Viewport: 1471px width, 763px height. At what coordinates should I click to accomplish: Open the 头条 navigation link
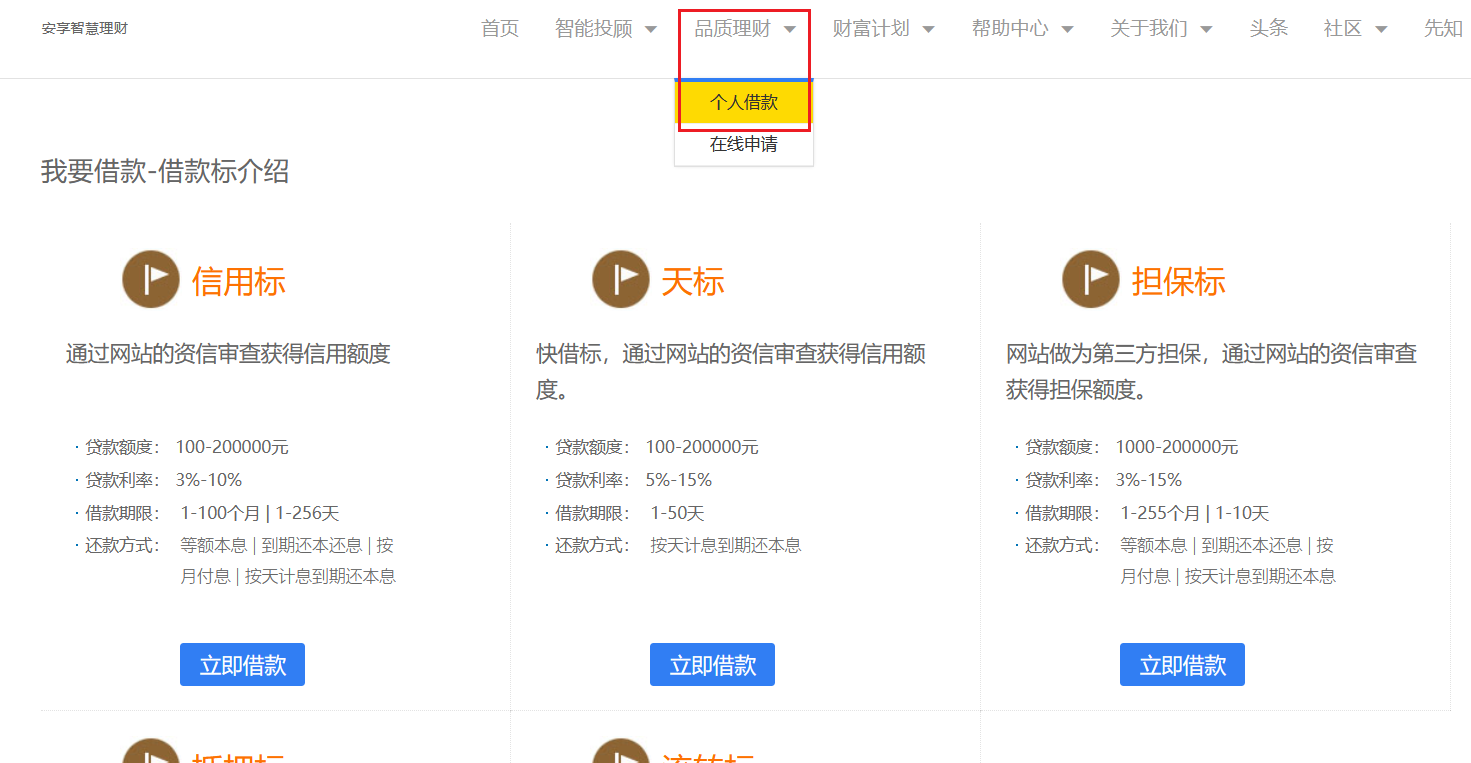[1268, 29]
